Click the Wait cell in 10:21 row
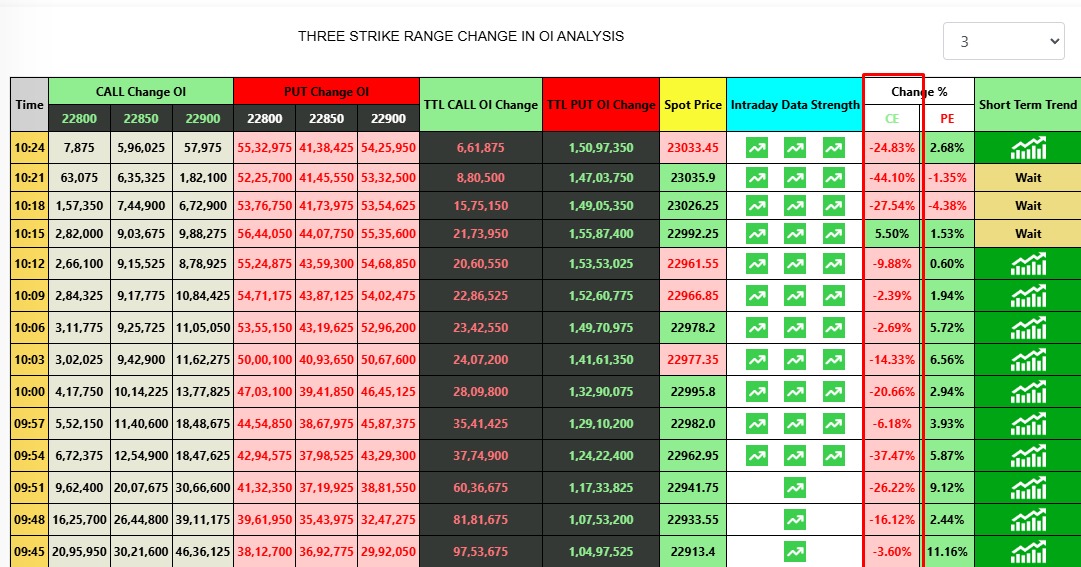This screenshot has height=567, width=1081. coord(1028,178)
